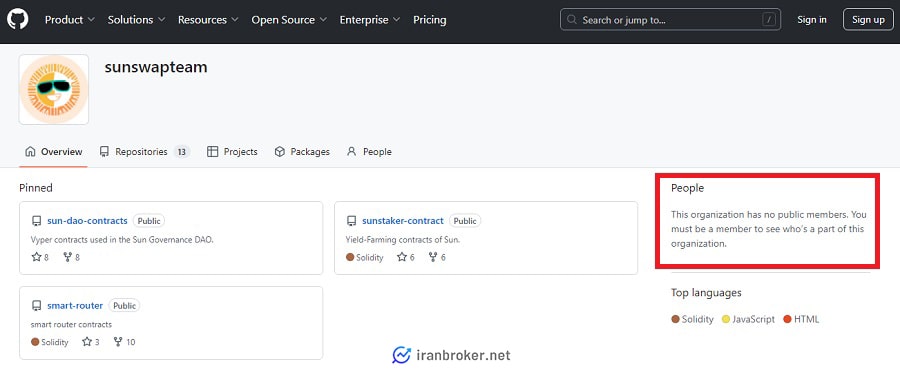900x370 pixels.
Task: Click the repo icon beside sunstaker-contract
Action: tap(351, 221)
